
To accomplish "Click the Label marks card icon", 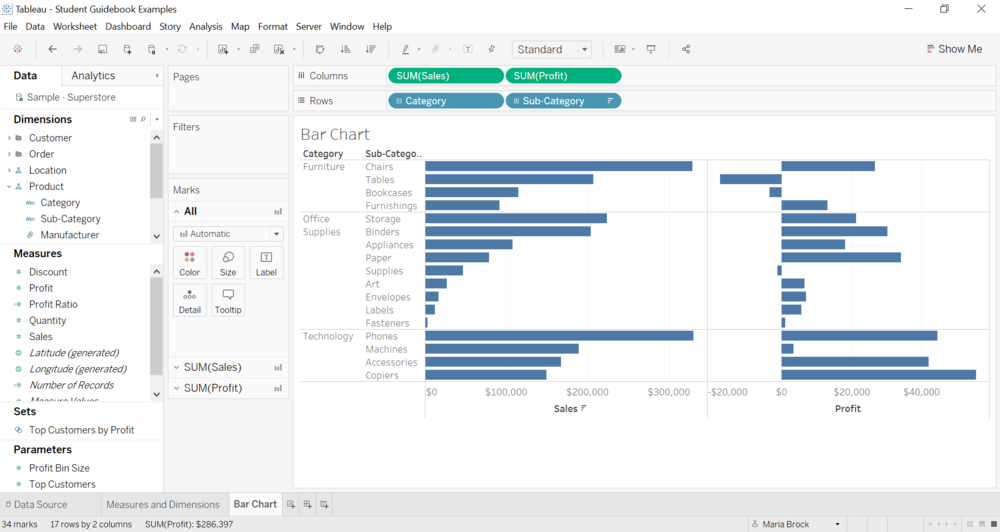I will pos(266,262).
